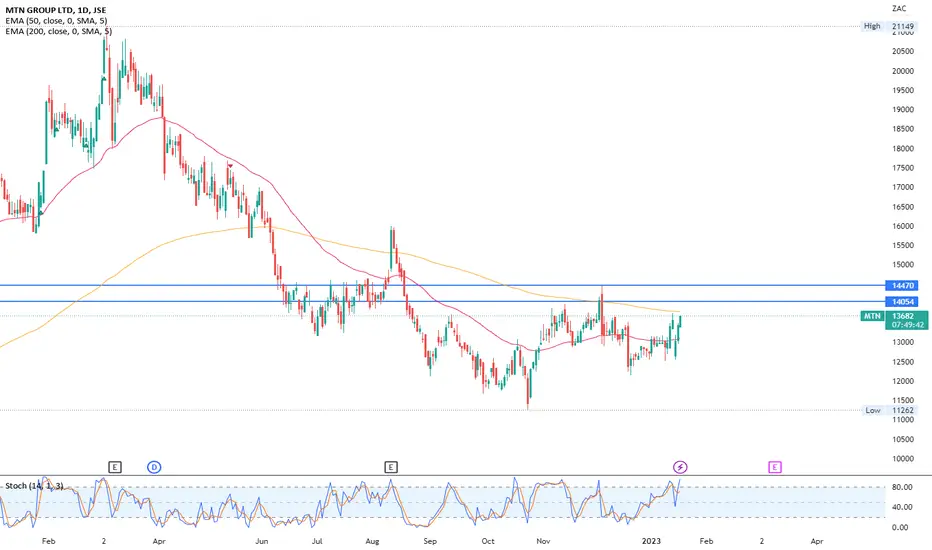Click the 80.00 stochastic scale value
This screenshot has height=550, width=932.
(901, 488)
